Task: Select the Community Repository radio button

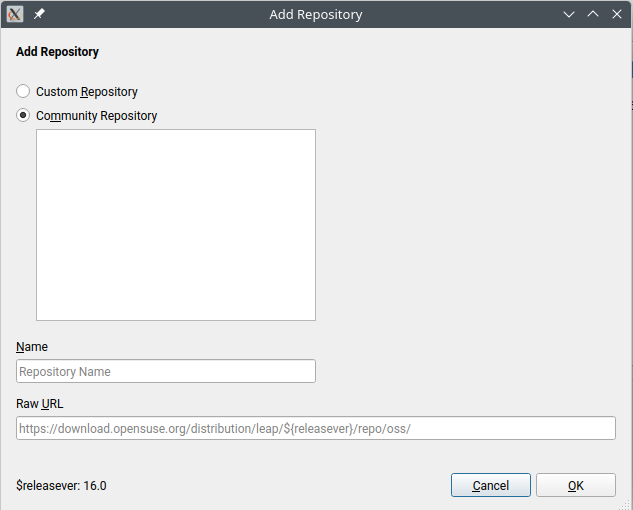Action: [x=24, y=116]
